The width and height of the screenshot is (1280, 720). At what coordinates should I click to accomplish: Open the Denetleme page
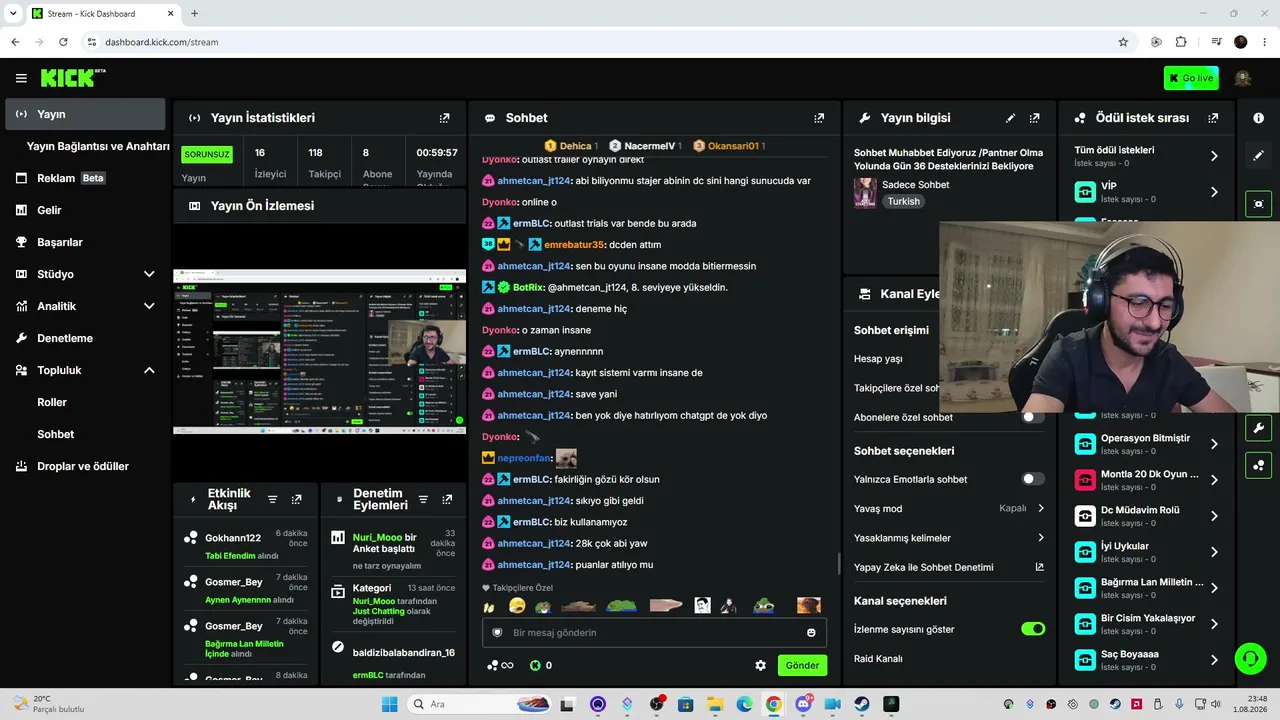tap(85, 338)
